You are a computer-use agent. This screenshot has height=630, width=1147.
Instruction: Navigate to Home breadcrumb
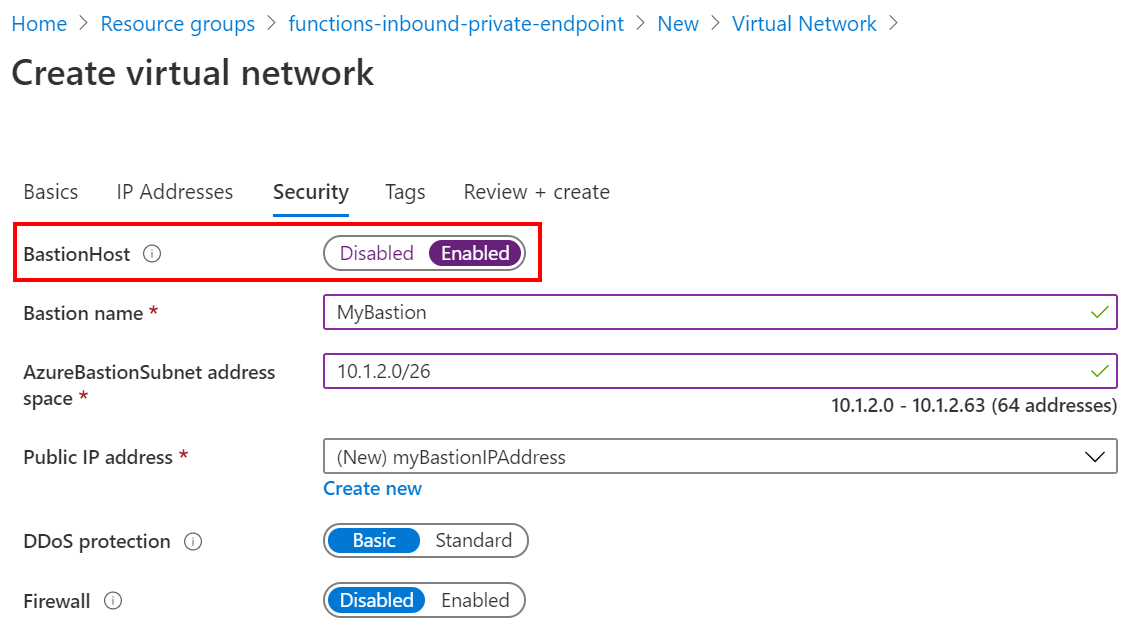click(x=39, y=24)
